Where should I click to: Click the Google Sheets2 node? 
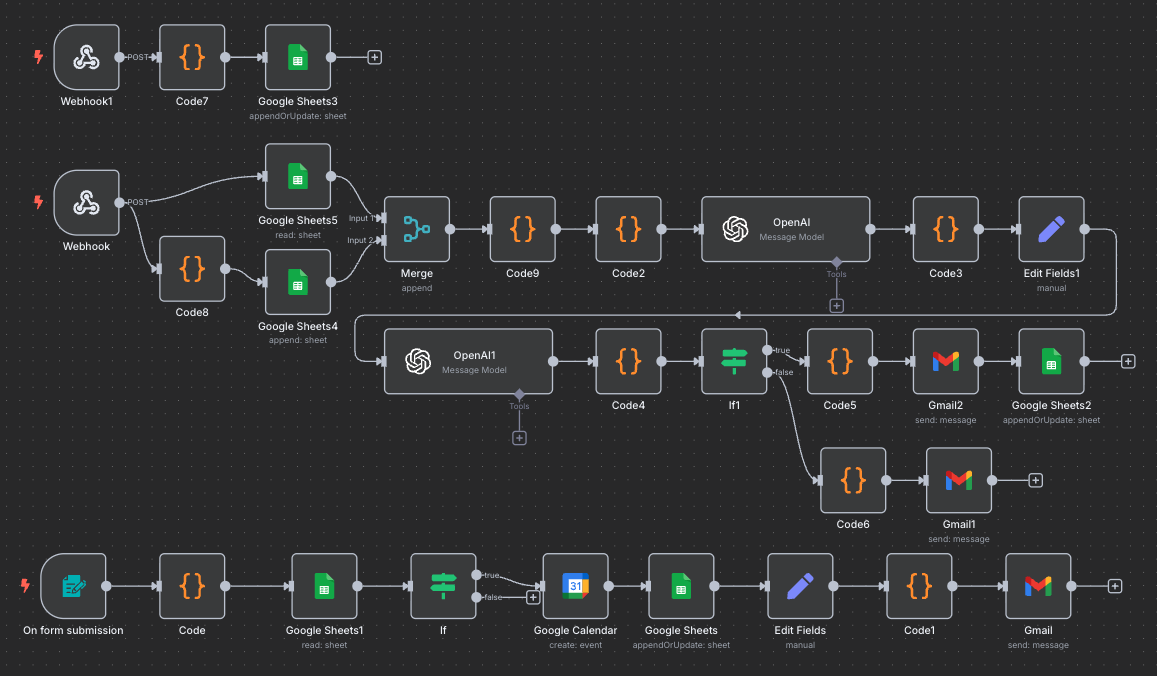tap(1051, 362)
